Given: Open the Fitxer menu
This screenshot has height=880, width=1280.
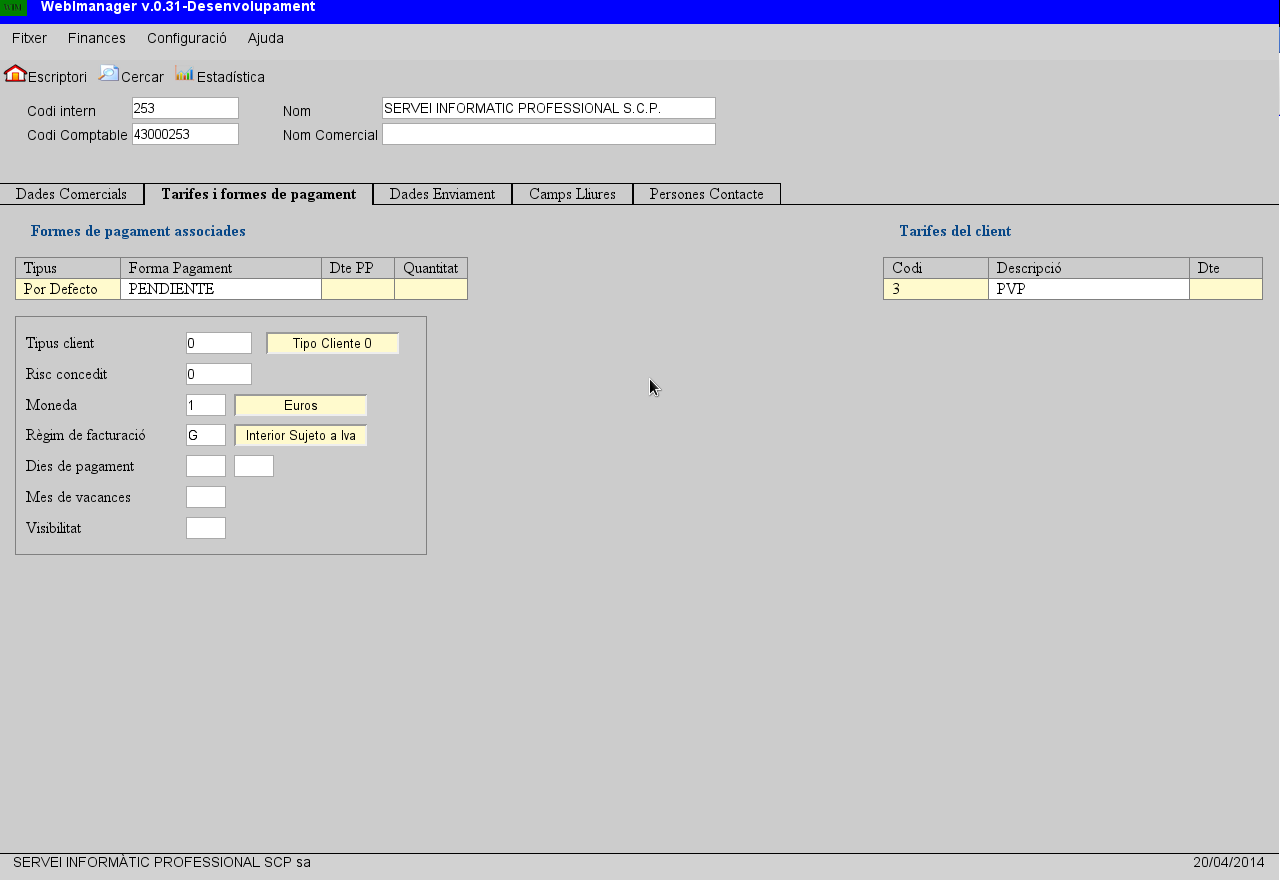Looking at the screenshot, I should click(29, 38).
